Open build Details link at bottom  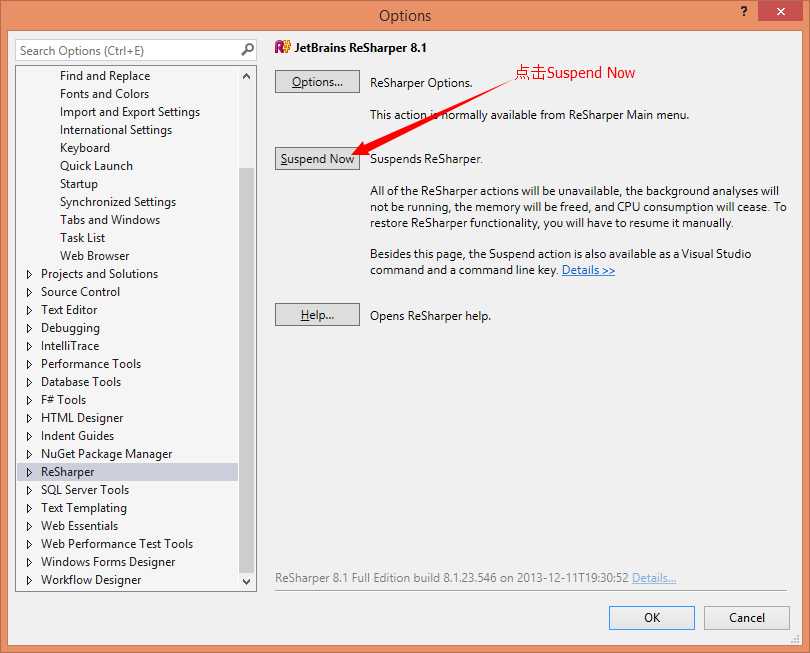coord(653,578)
